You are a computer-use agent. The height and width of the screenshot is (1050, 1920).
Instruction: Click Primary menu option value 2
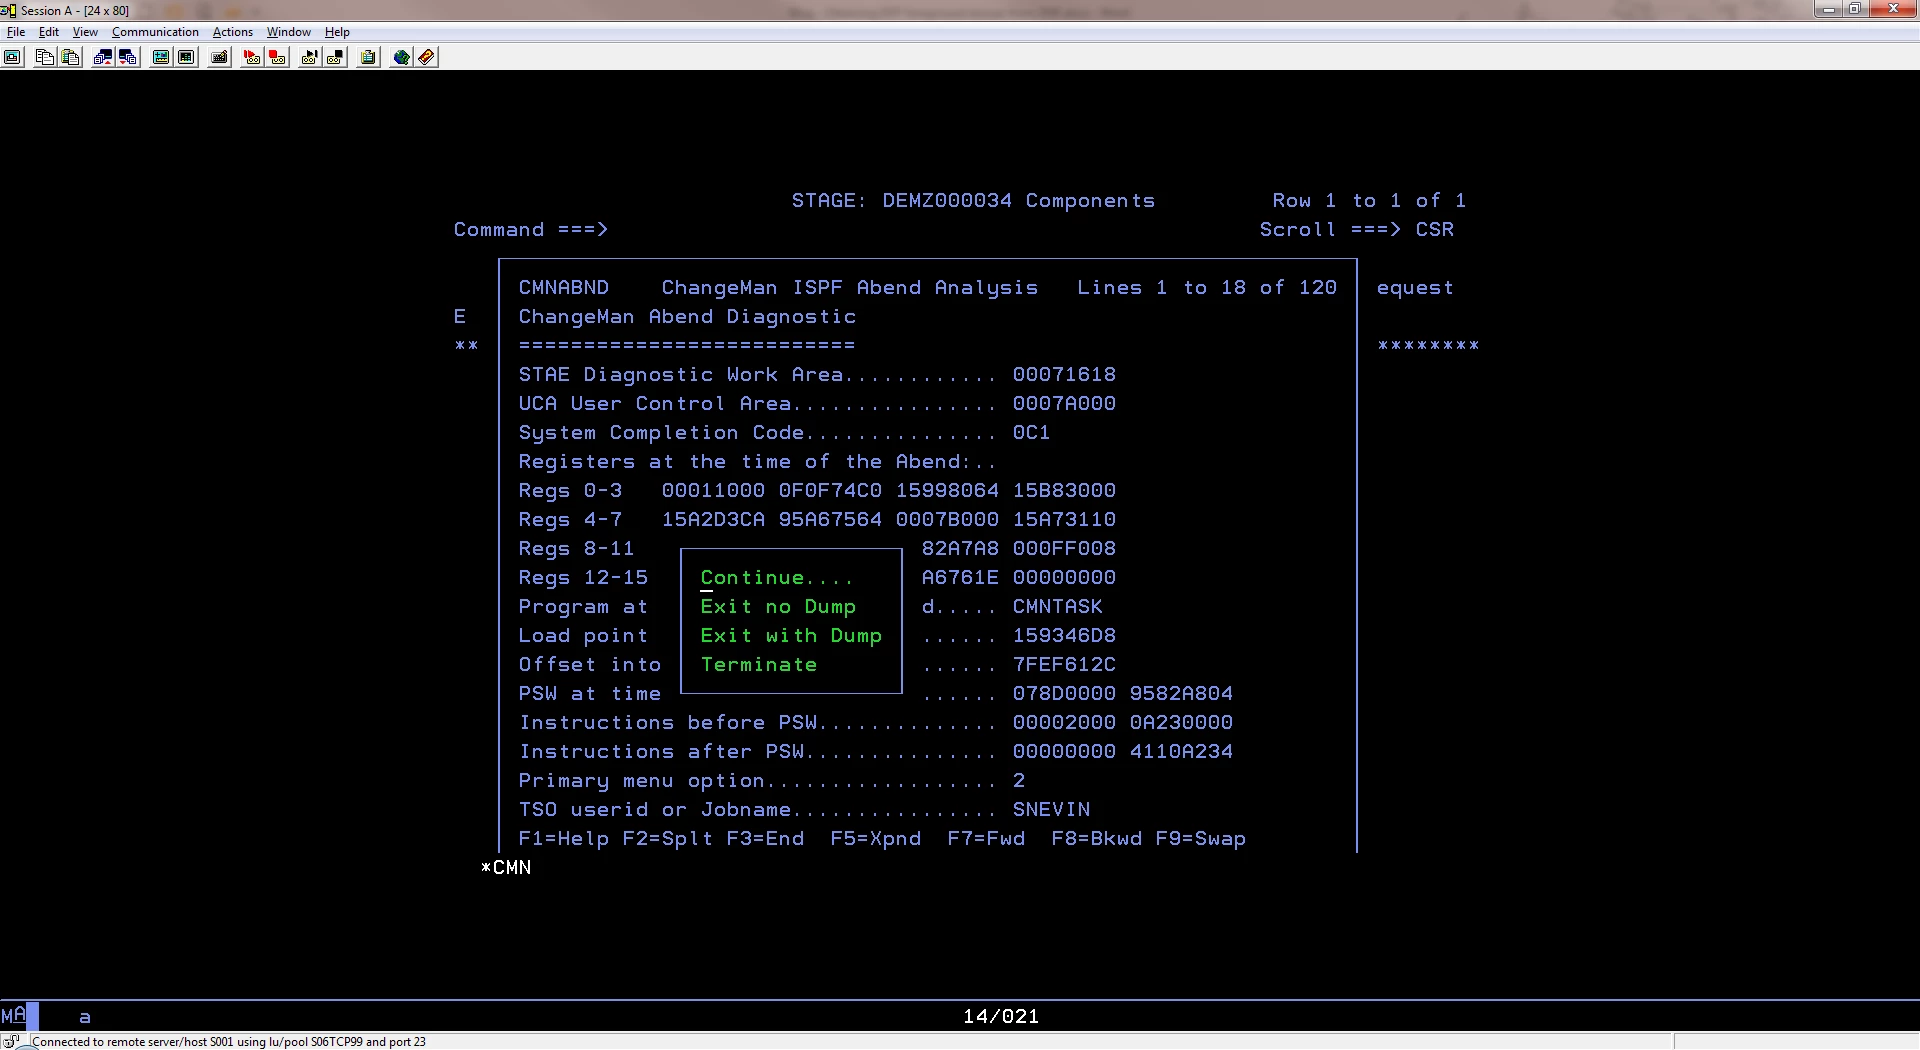pyautogui.click(x=1018, y=780)
